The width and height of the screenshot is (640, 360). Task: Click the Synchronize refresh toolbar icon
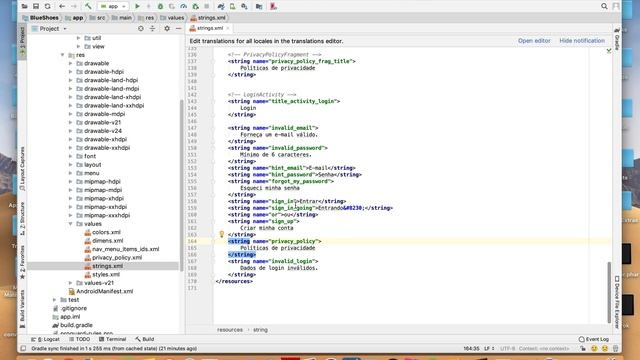coord(48,6)
